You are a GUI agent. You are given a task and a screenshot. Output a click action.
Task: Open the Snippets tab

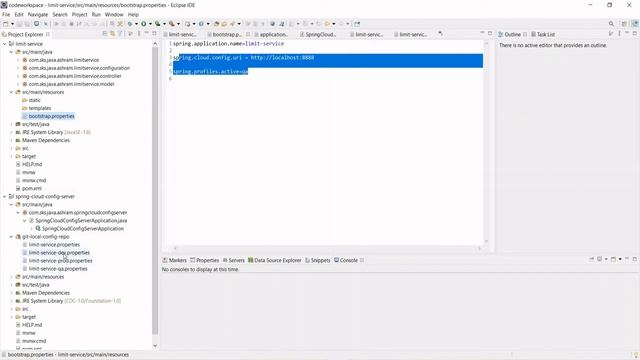coord(318,260)
